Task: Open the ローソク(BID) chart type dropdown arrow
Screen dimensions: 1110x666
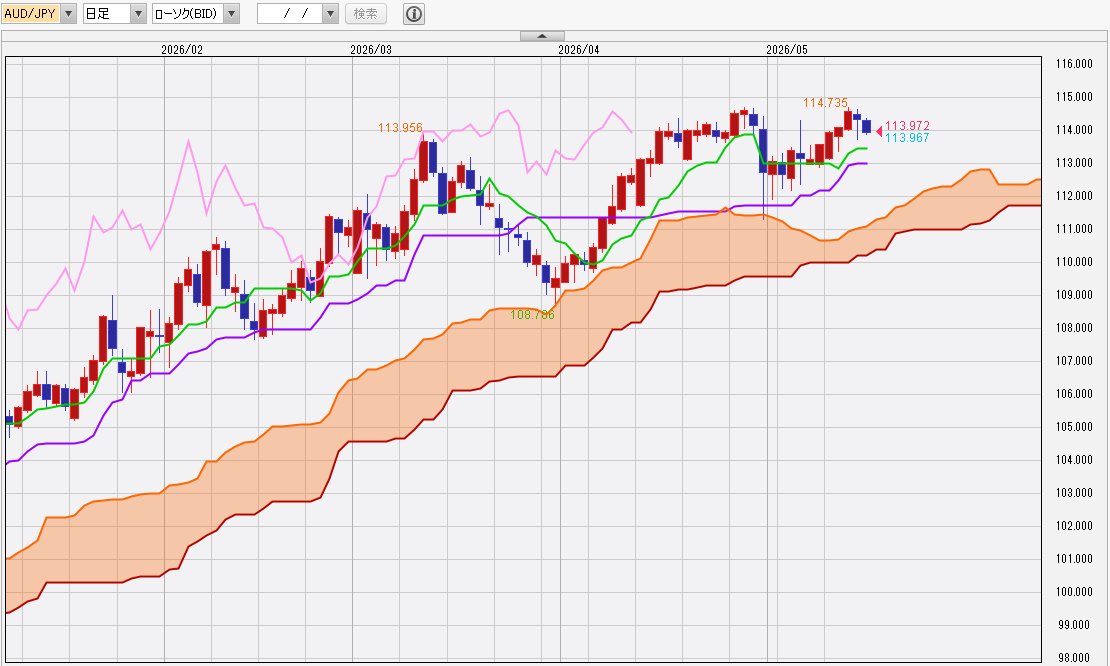Action: [x=231, y=13]
